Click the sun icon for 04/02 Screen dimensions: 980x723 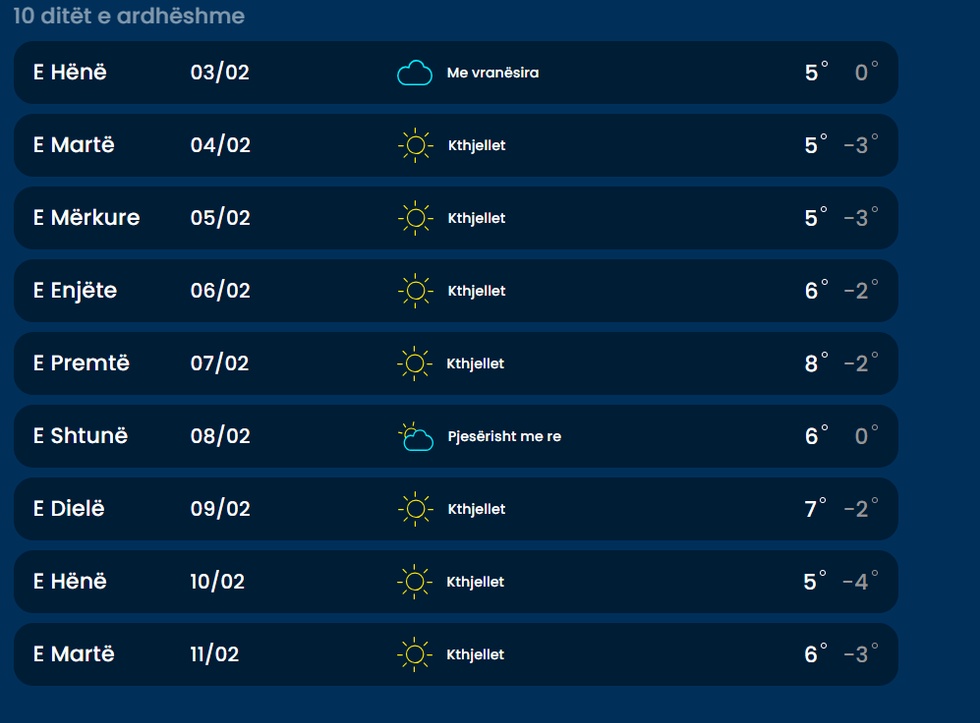[415, 146]
